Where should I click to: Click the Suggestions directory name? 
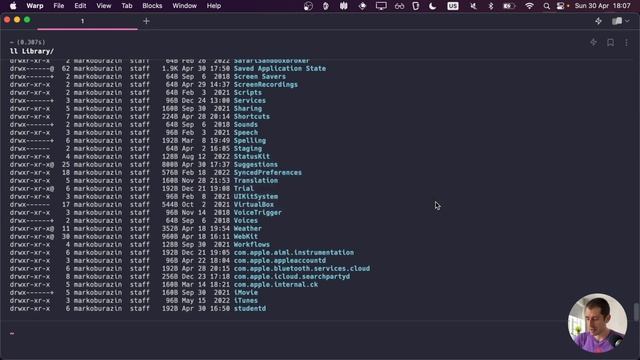point(256,164)
